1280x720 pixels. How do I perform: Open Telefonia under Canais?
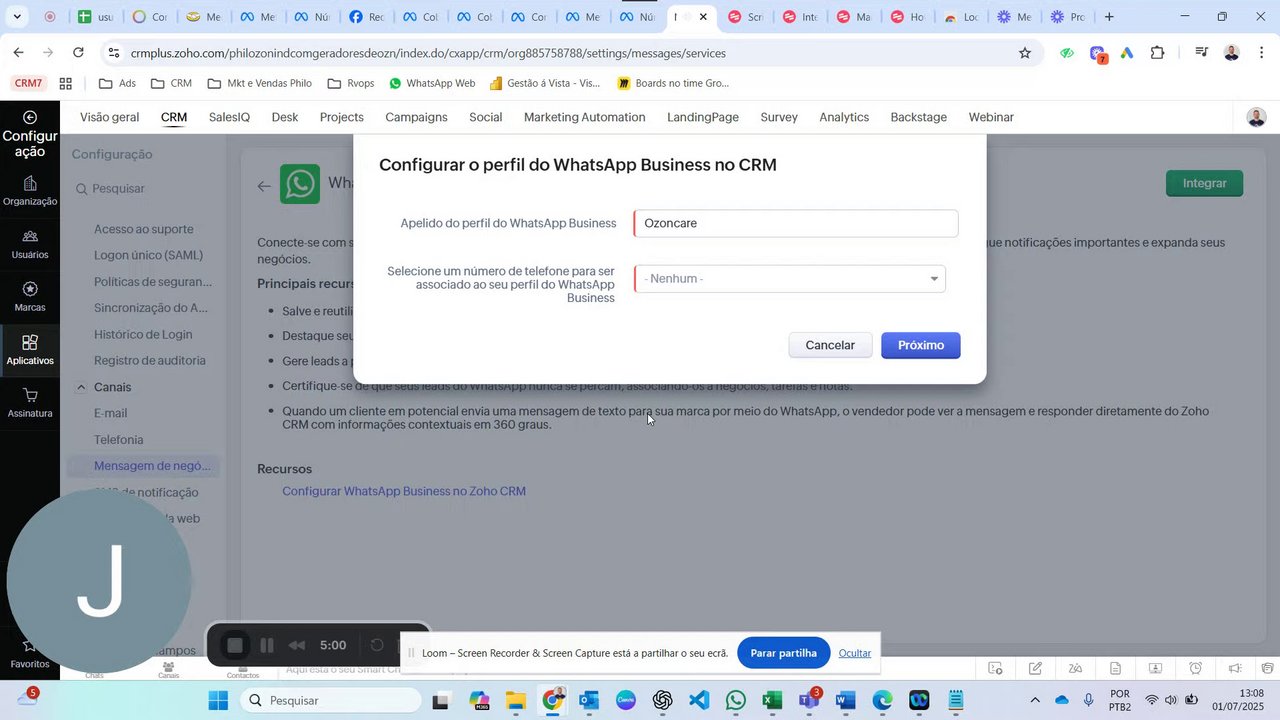coord(119,439)
